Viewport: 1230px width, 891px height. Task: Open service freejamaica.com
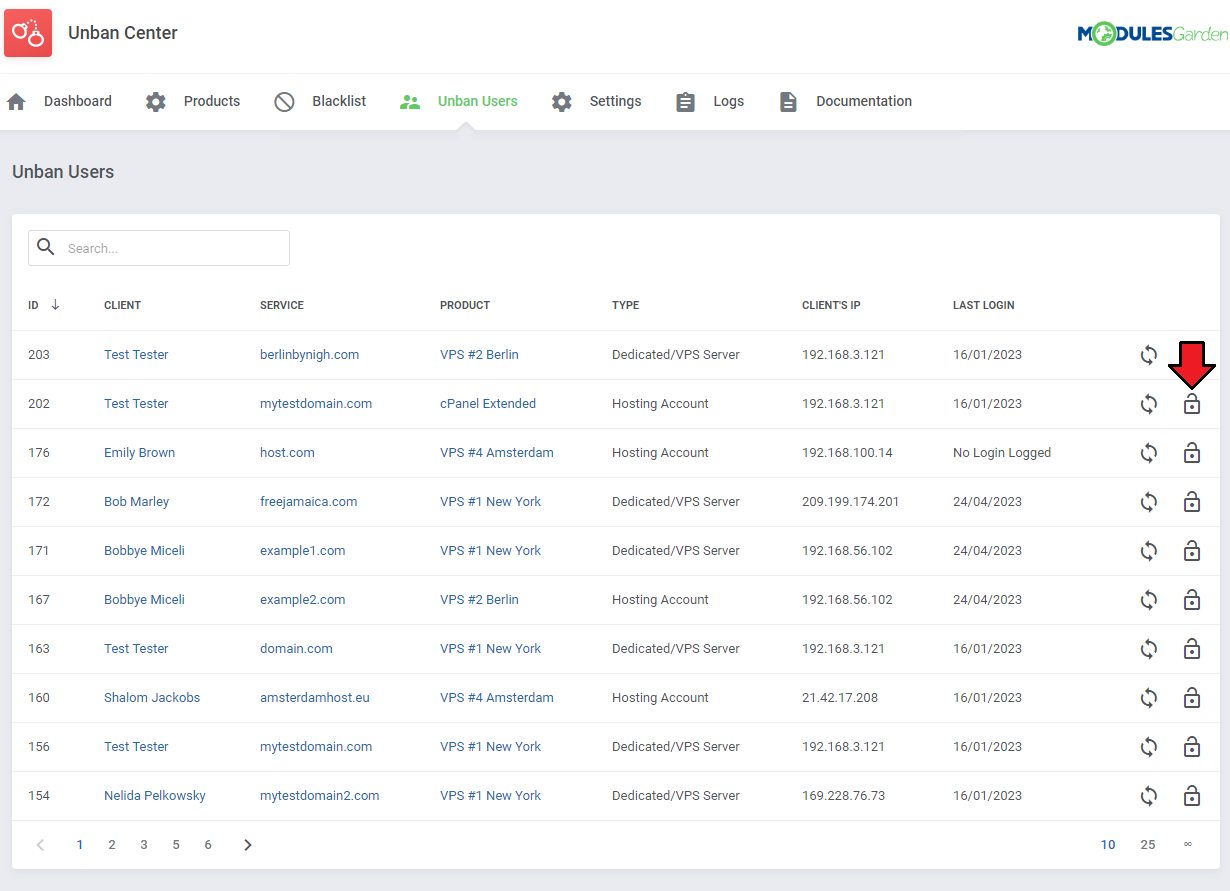(x=308, y=502)
